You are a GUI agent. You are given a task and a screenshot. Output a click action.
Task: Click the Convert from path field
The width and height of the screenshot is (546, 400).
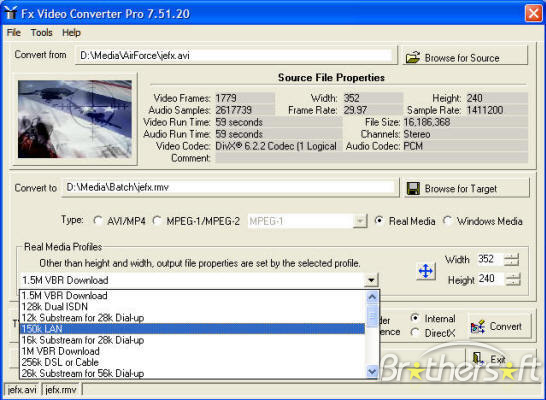tap(235, 56)
